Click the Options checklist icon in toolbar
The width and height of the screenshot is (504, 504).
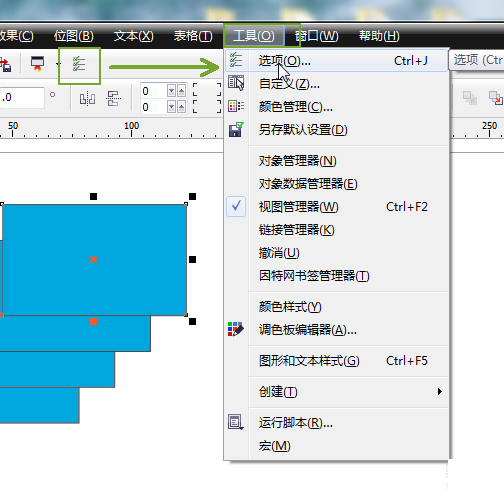click(79, 64)
